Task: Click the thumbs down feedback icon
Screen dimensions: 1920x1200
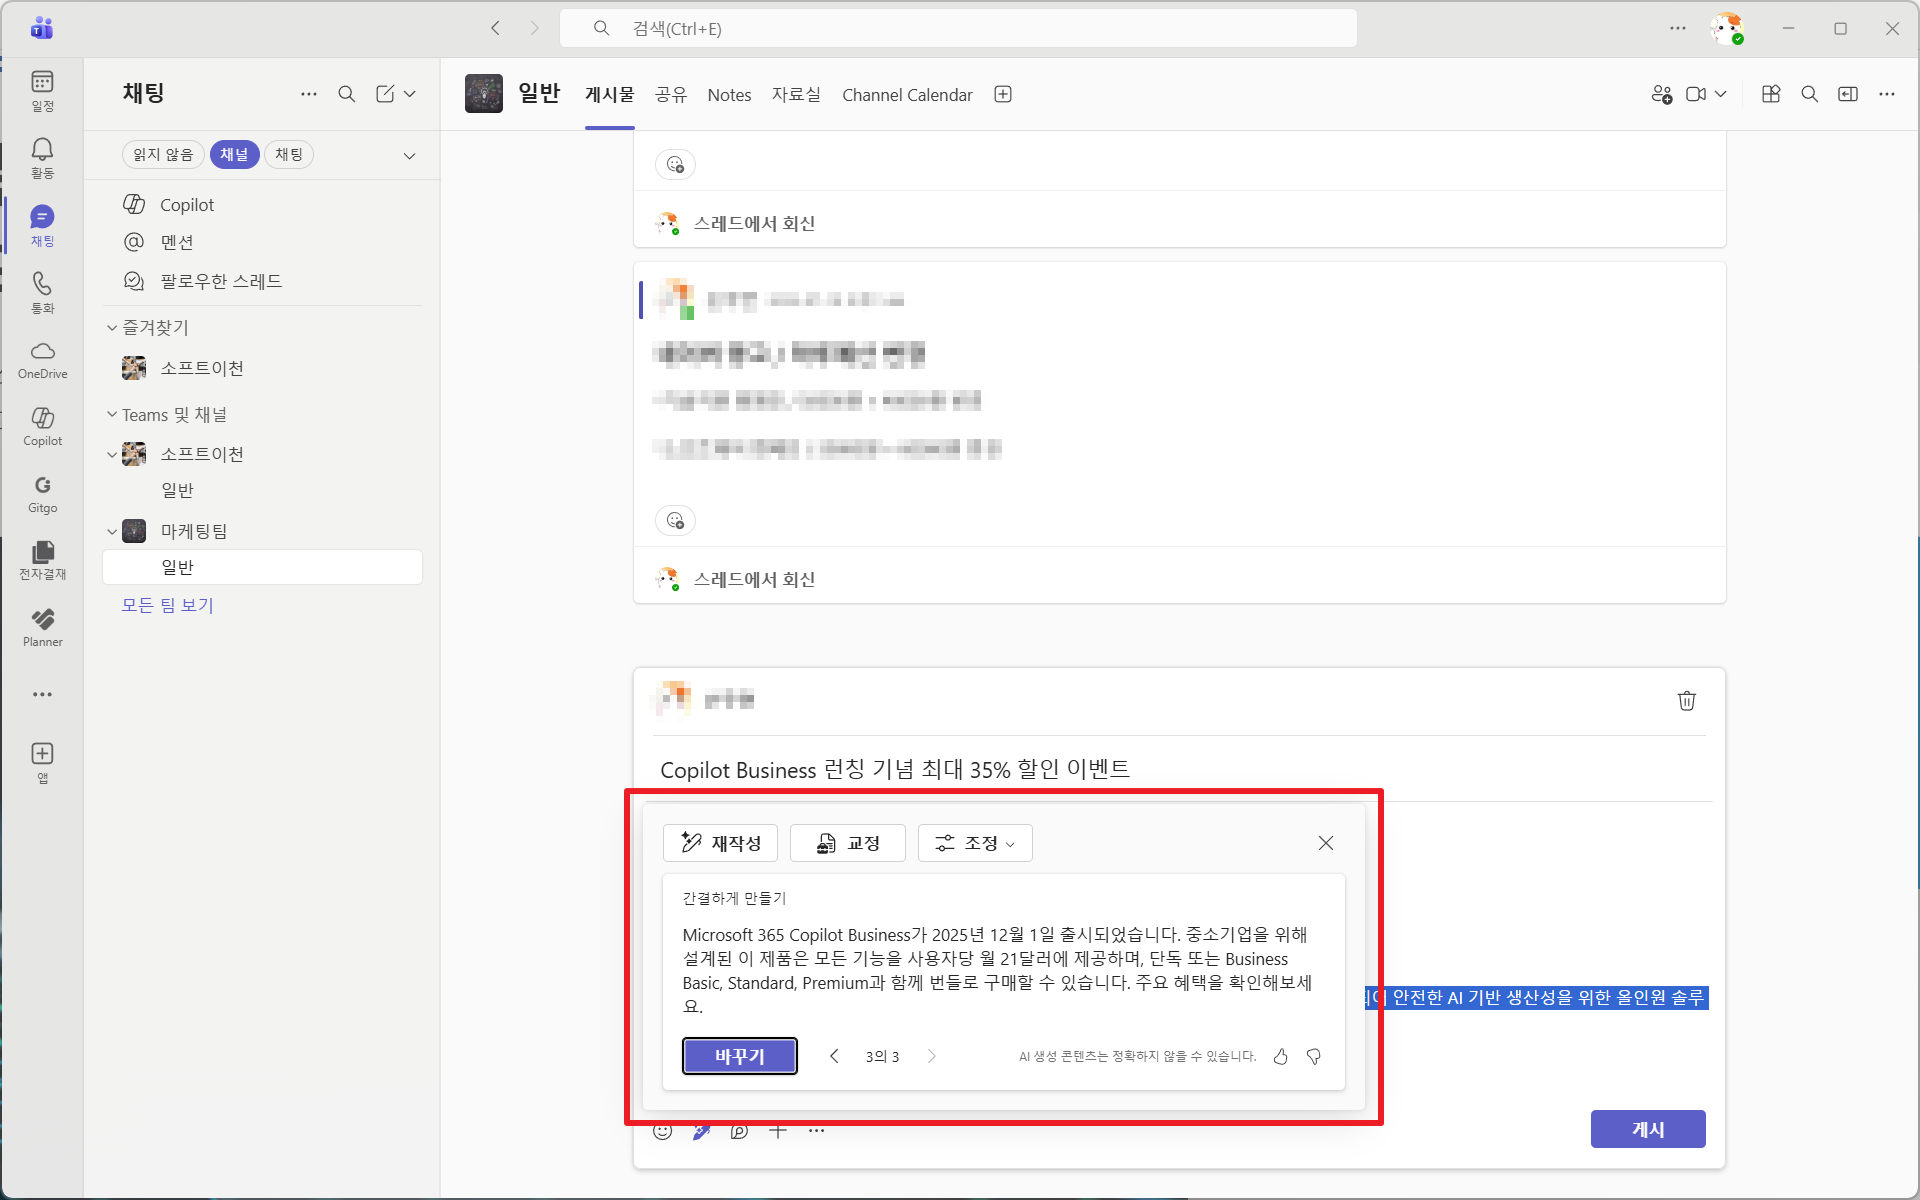Action: click(x=1314, y=1056)
